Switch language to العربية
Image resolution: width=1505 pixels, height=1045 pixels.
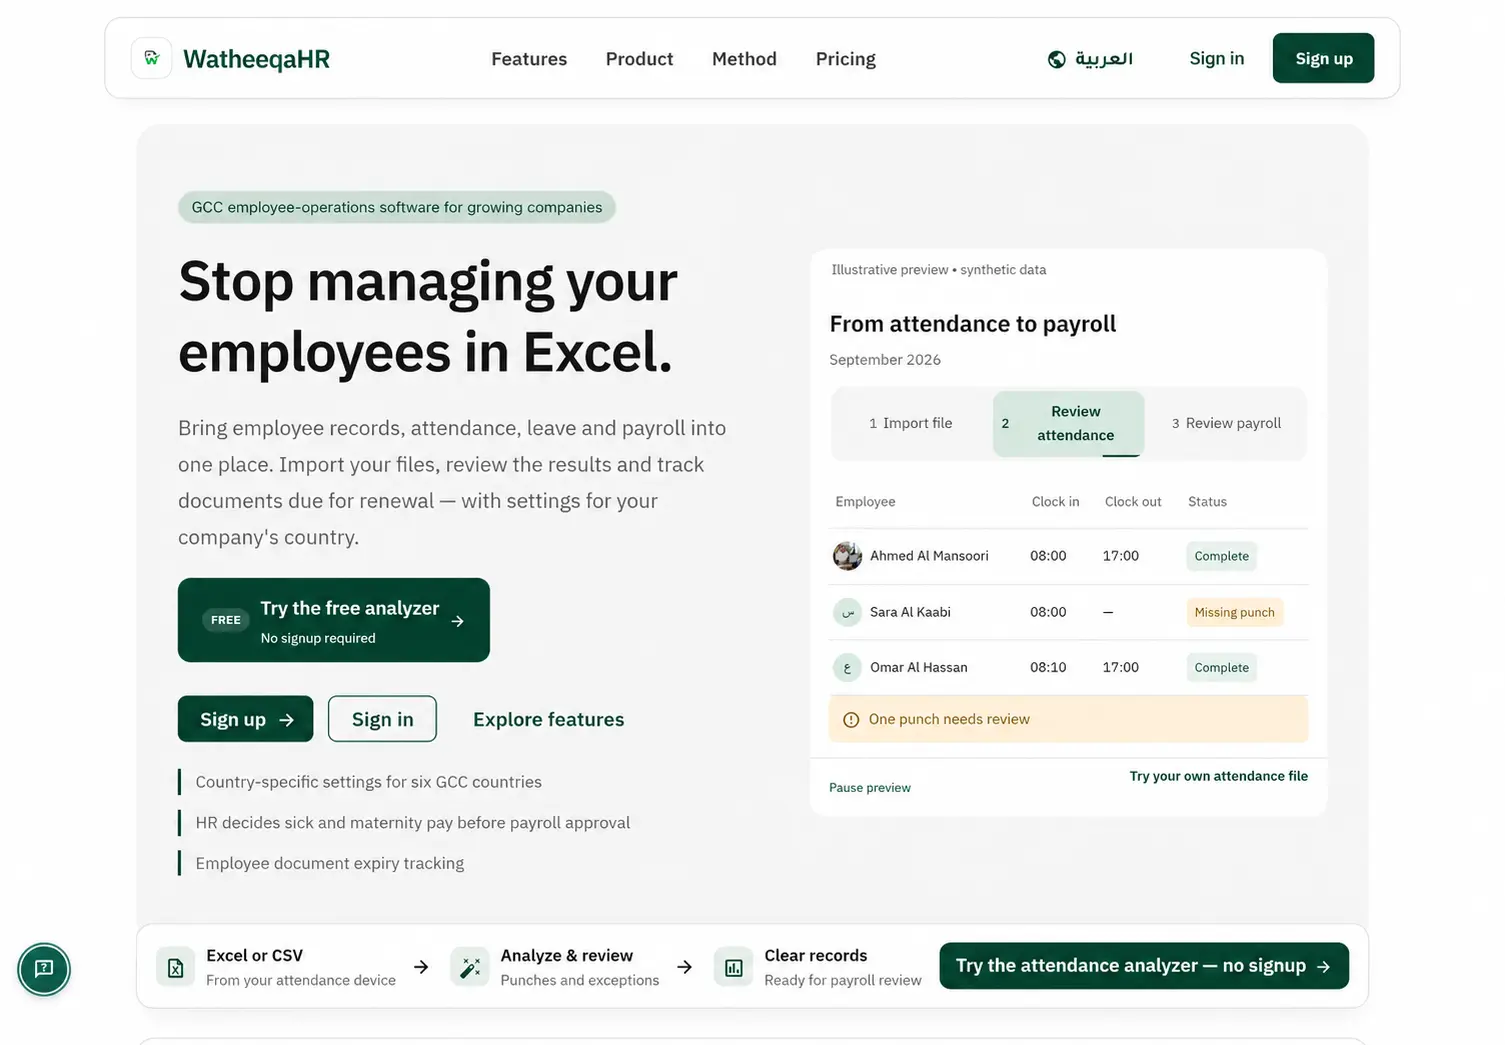[x=1090, y=59]
